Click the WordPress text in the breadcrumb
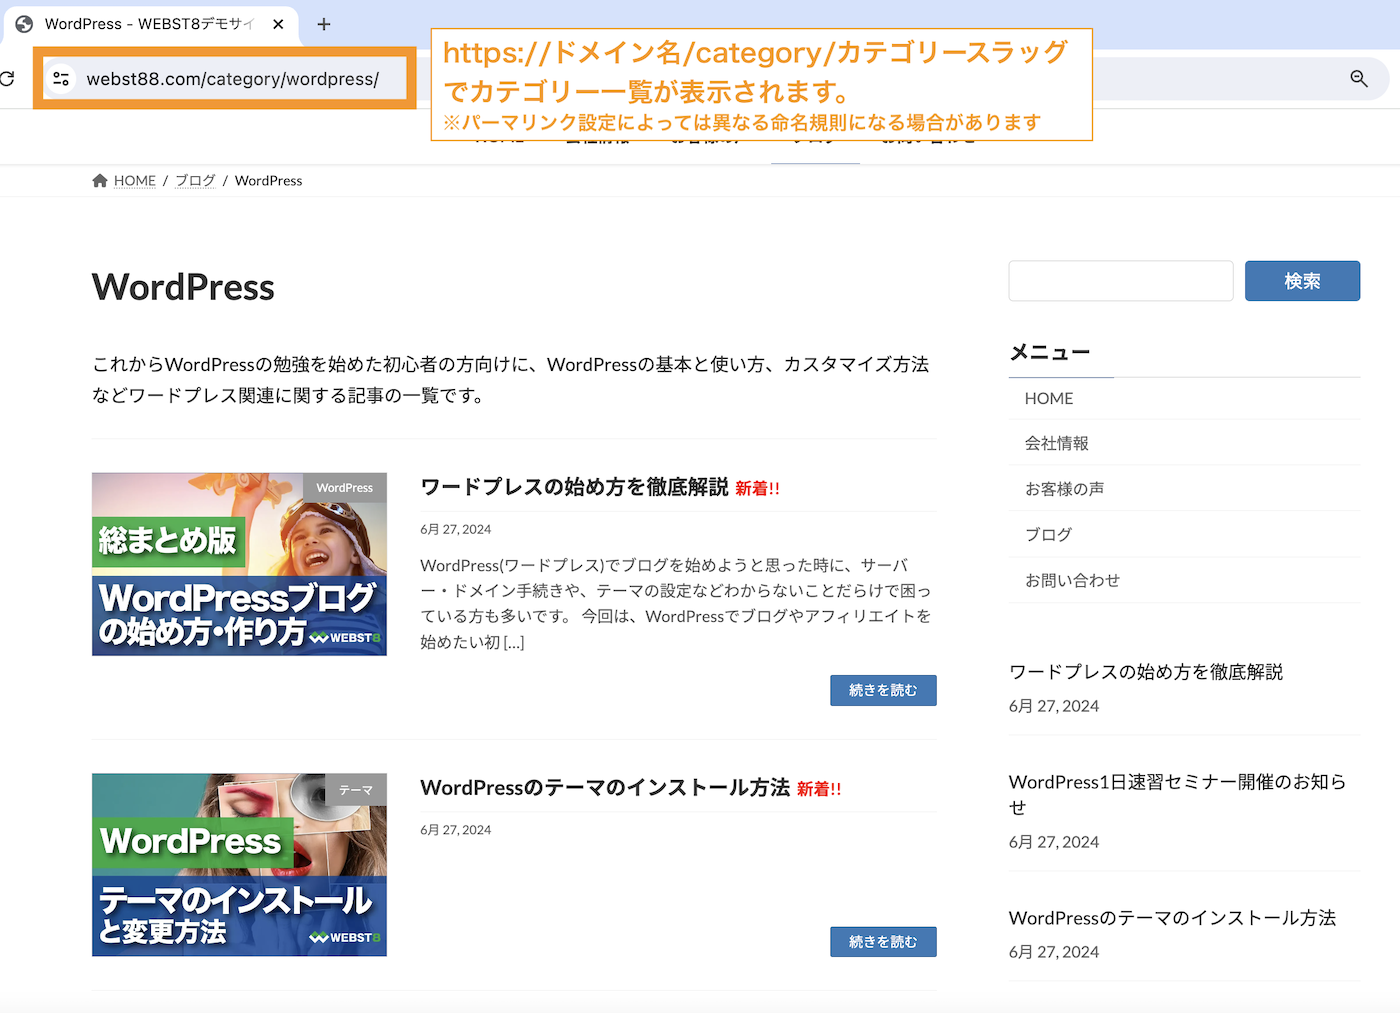 coord(268,181)
